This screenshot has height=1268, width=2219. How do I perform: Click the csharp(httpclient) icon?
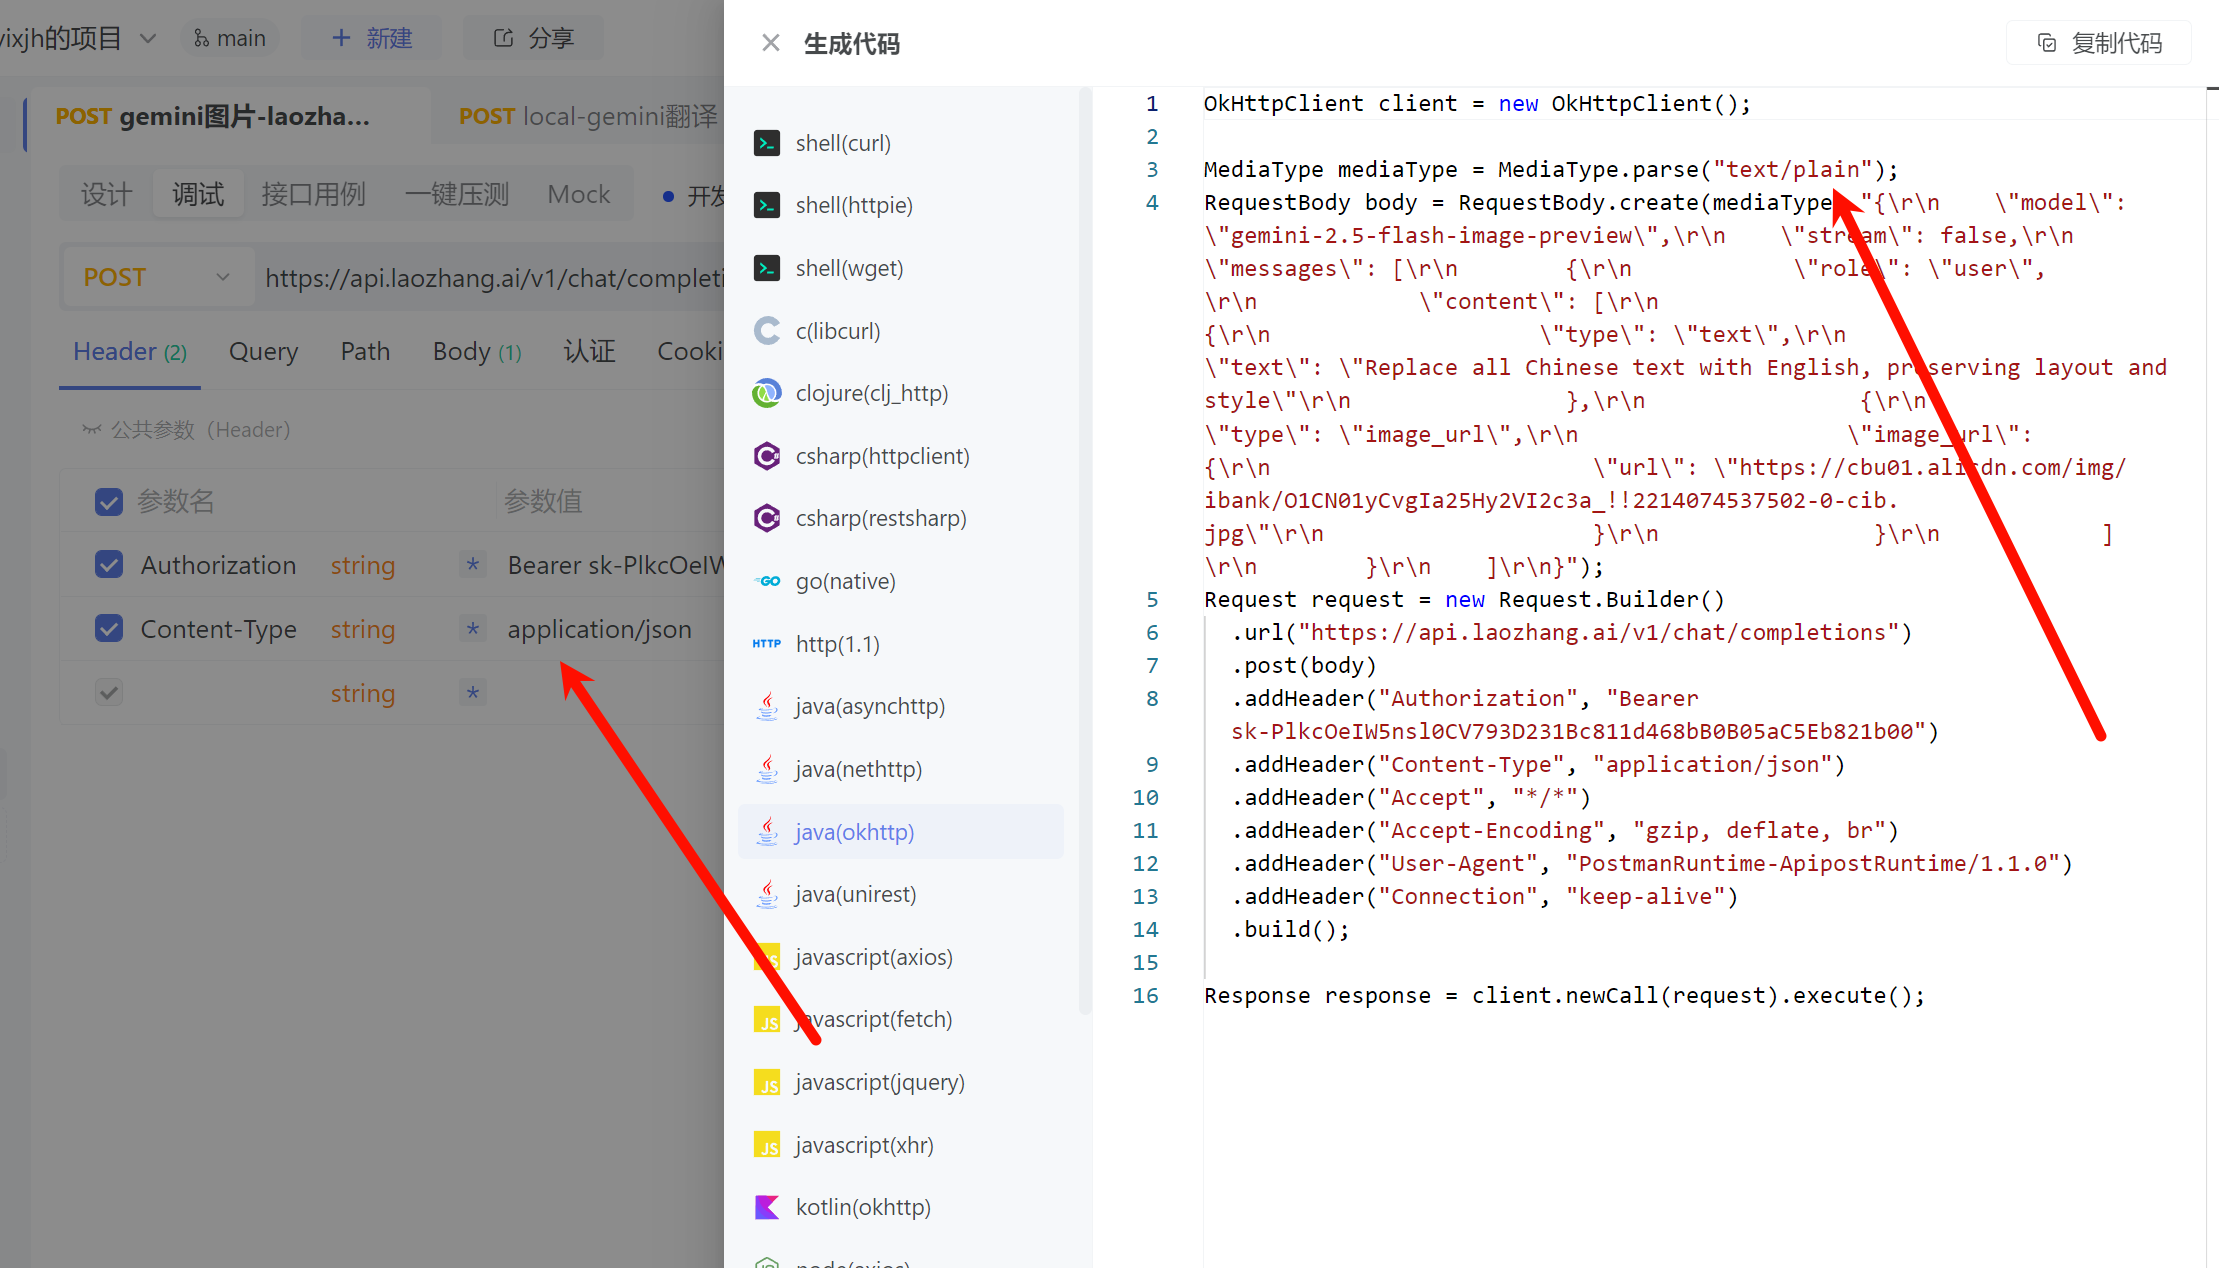[x=767, y=456]
